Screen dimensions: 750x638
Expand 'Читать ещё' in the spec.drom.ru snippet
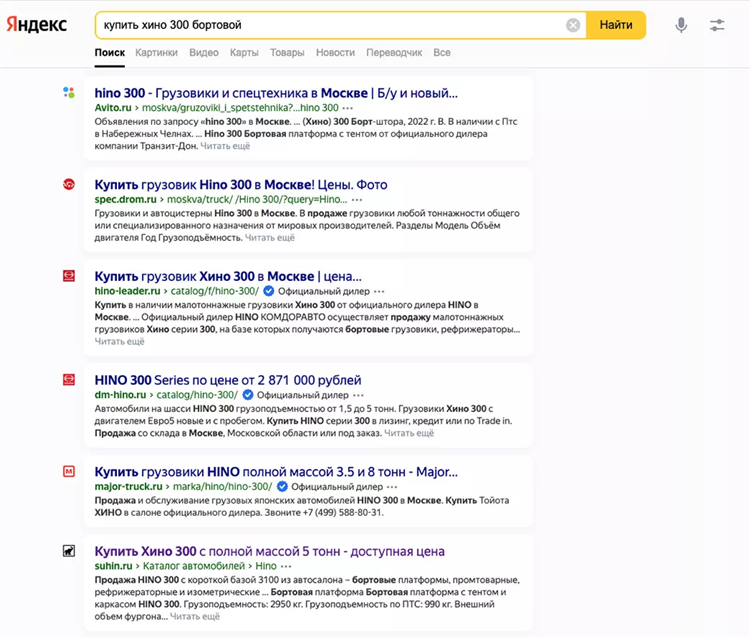[x=270, y=238]
